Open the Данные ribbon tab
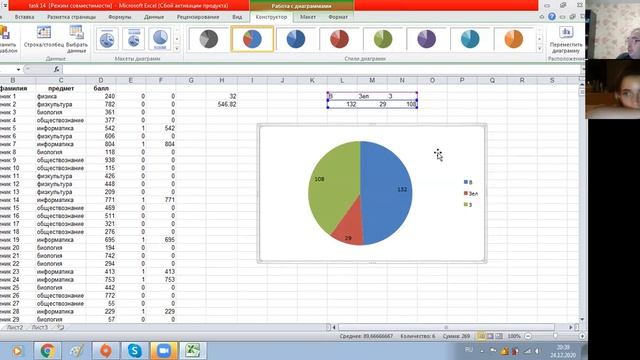Viewport: 640px width, 360px height. [154, 17]
